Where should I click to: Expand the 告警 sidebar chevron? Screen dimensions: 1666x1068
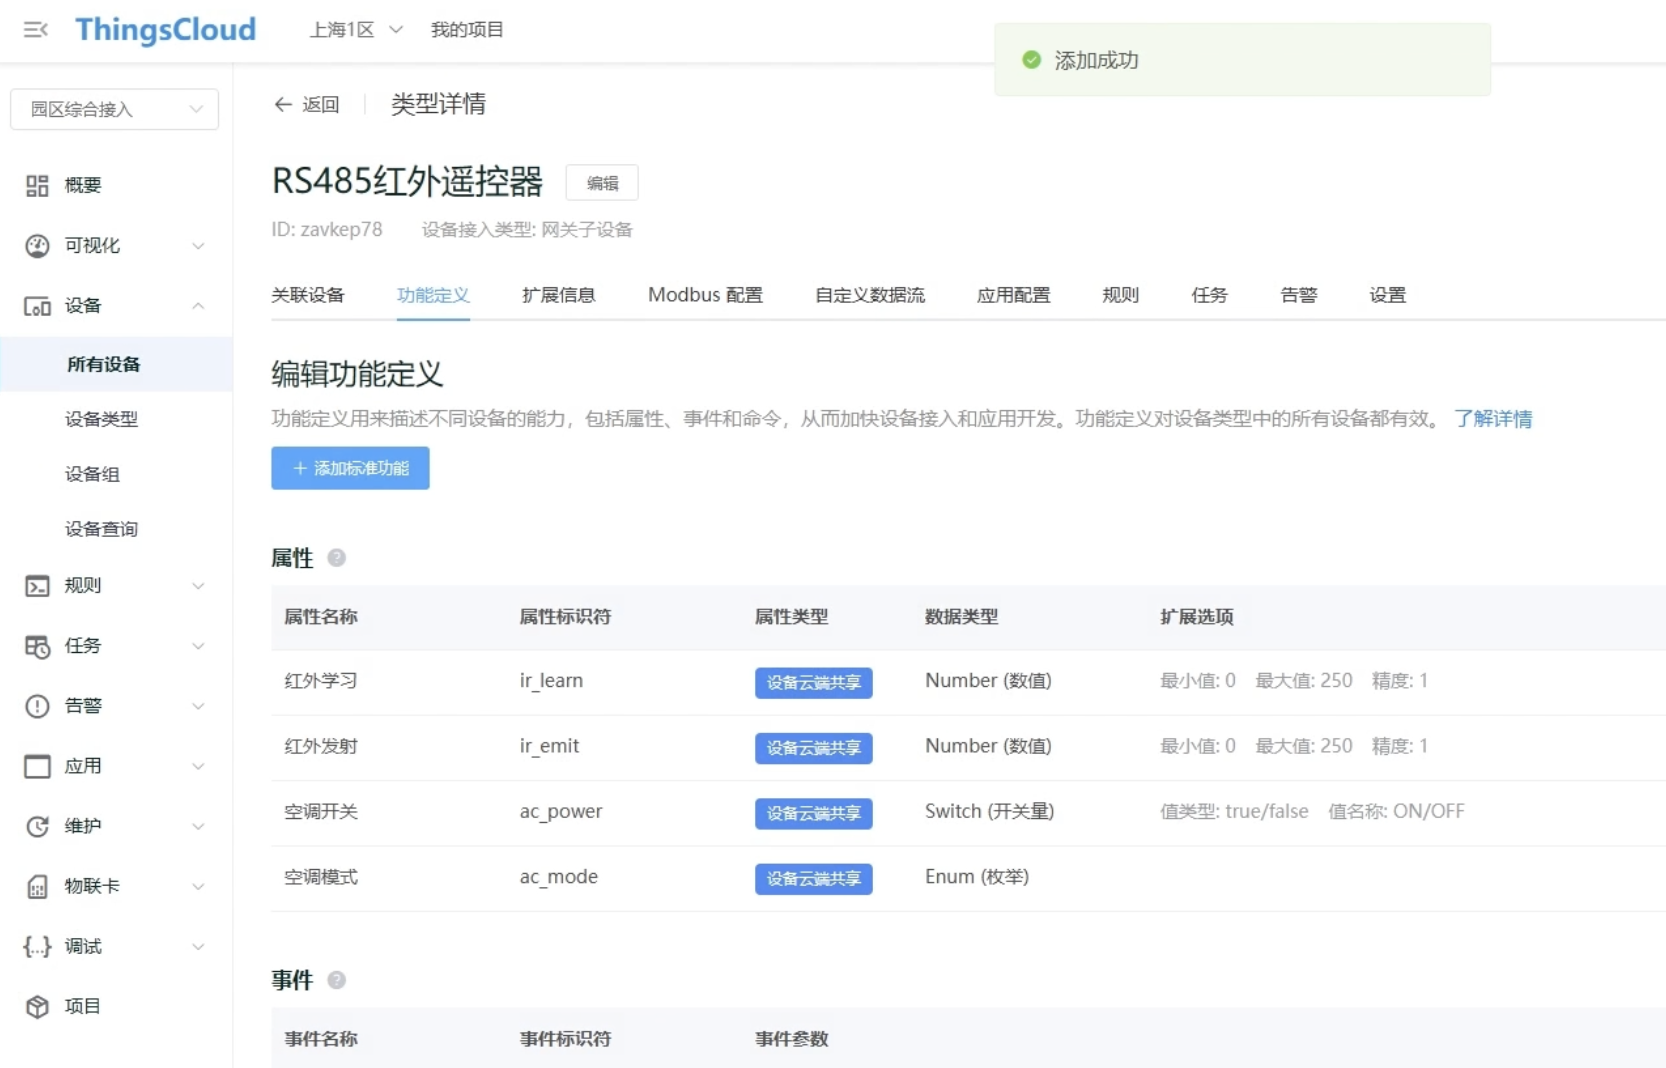198,706
